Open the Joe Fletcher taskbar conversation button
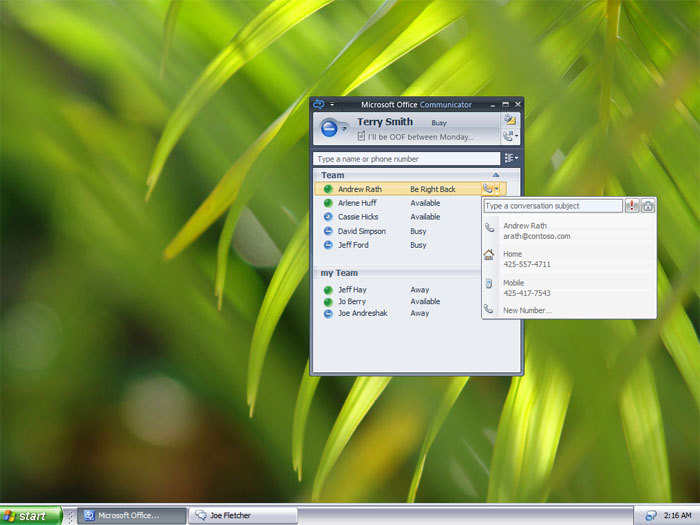This screenshot has height=525, width=700. click(x=243, y=516)
